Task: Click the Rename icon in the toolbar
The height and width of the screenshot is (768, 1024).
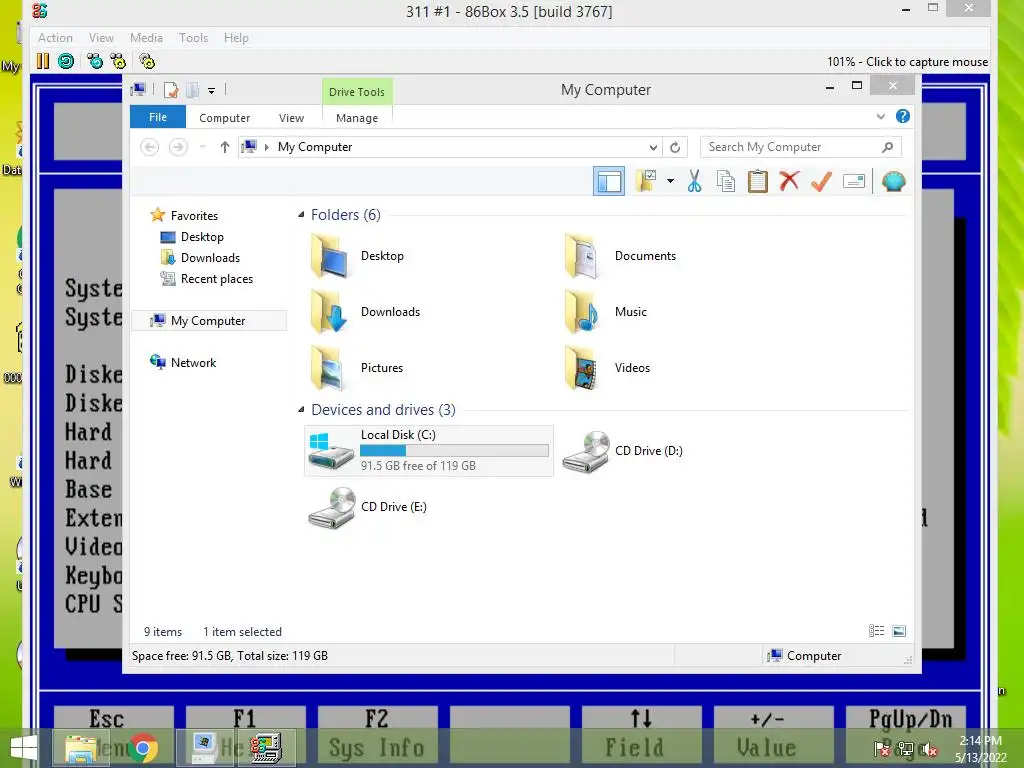Action: [x=854, y=181]
